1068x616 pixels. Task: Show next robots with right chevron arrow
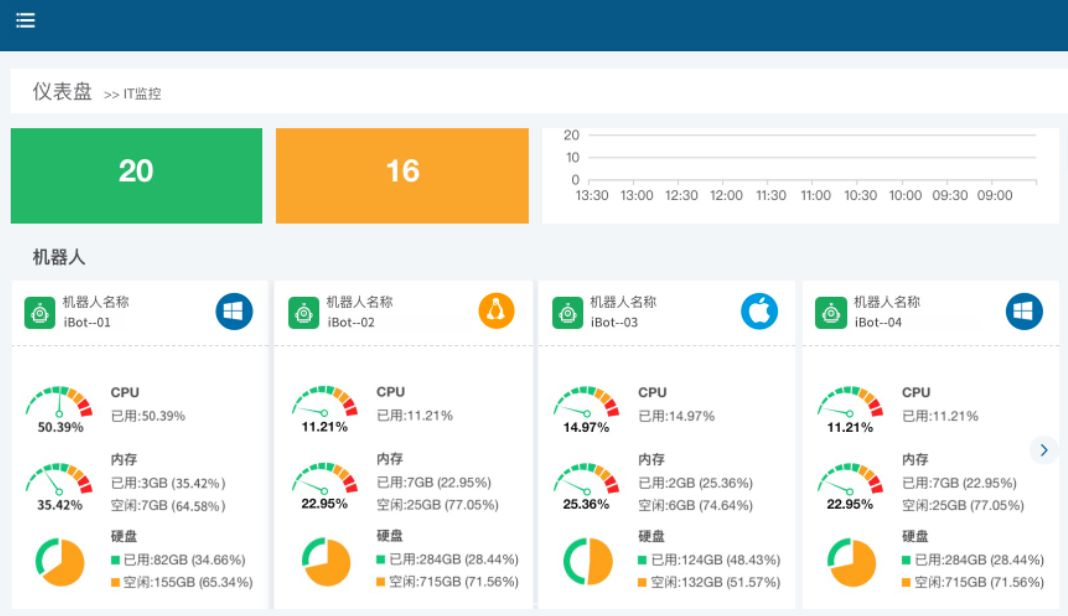pos(1043,450)
